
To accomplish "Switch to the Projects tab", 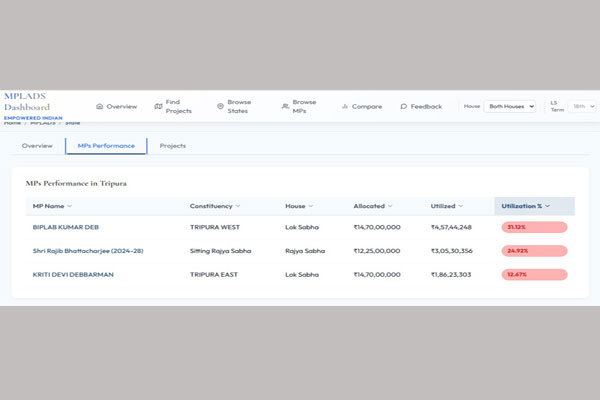I will [x=173, y=146].
